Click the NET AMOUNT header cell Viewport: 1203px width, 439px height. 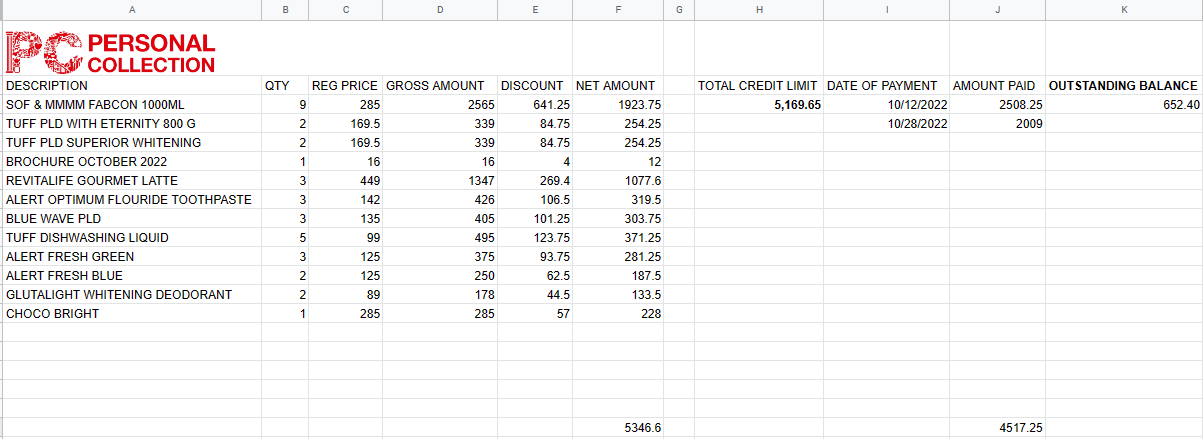tap(618, 86)
